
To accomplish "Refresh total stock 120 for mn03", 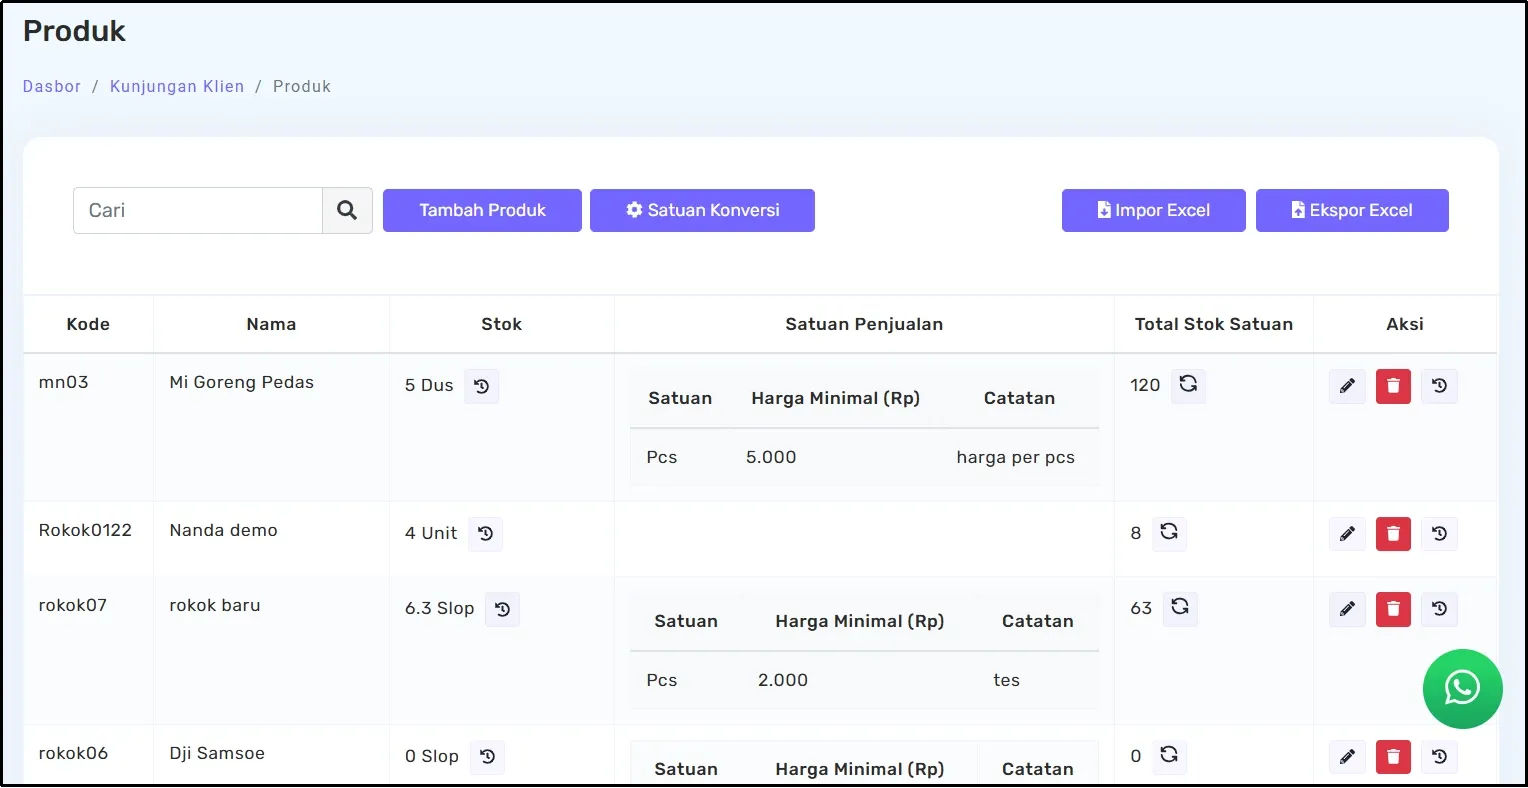I will pos(1188,385).
